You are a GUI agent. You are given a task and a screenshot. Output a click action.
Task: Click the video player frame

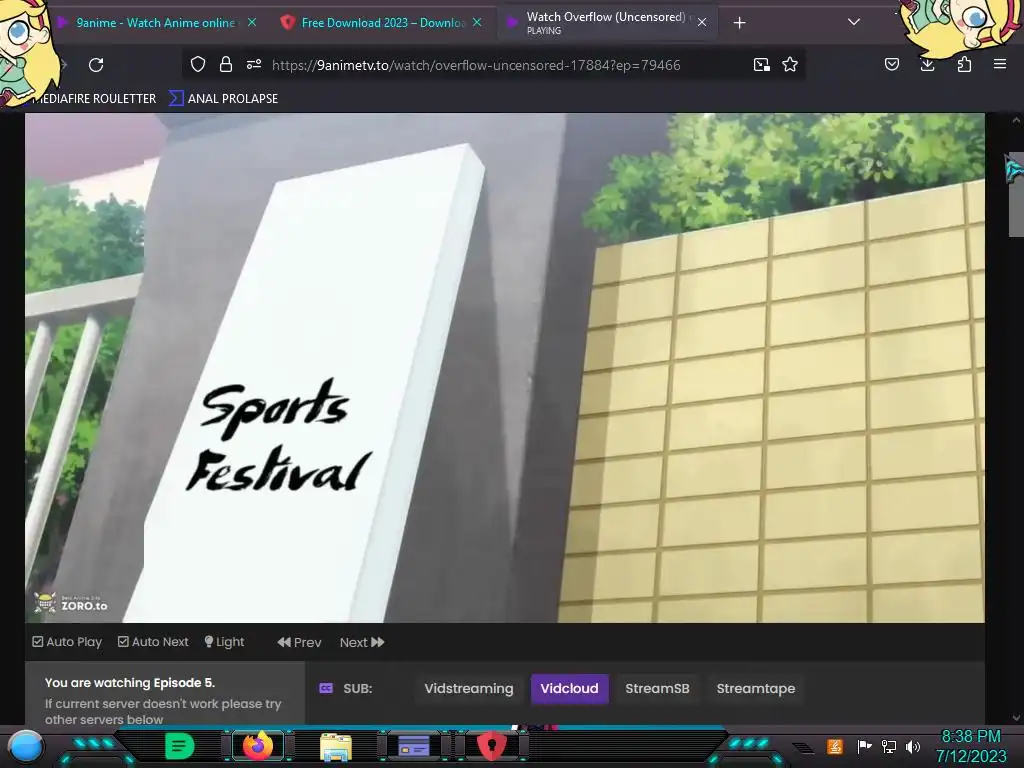click(x=505, y=368)
